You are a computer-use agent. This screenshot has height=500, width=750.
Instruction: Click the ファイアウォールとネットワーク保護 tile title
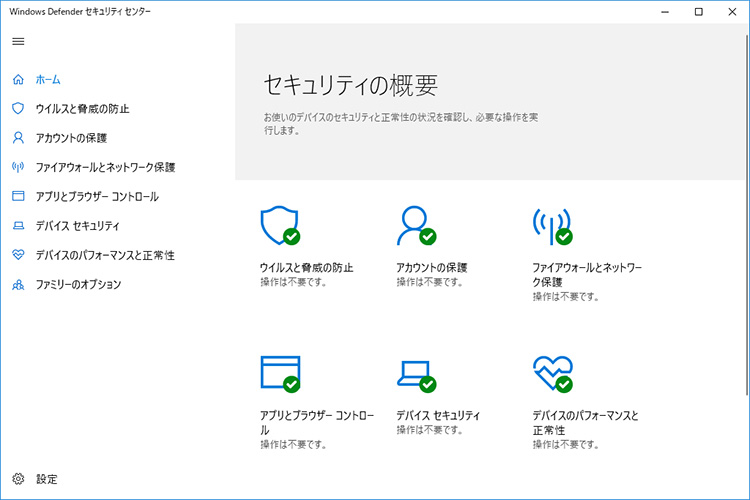click(587, 275)
